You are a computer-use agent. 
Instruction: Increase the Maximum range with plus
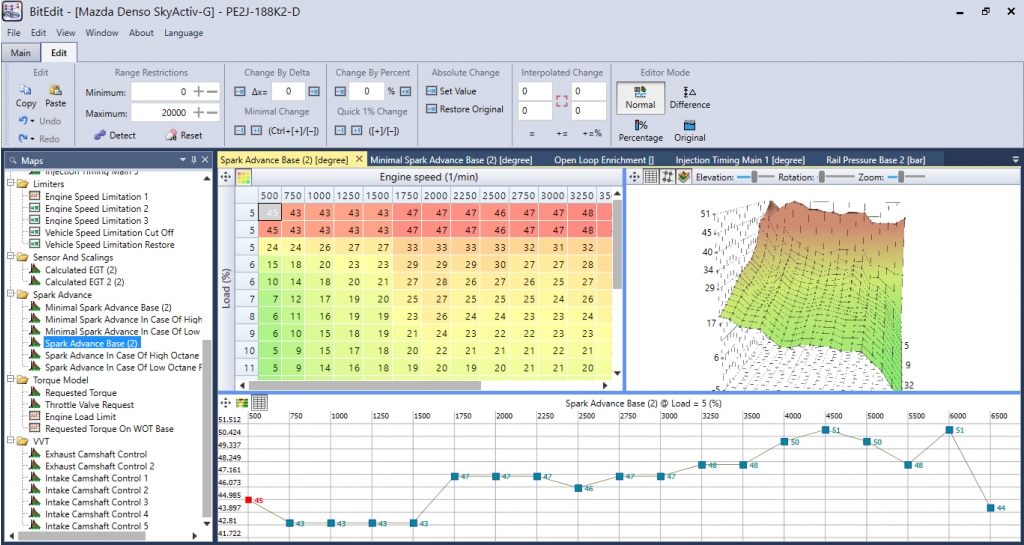(x=199, y=113)
